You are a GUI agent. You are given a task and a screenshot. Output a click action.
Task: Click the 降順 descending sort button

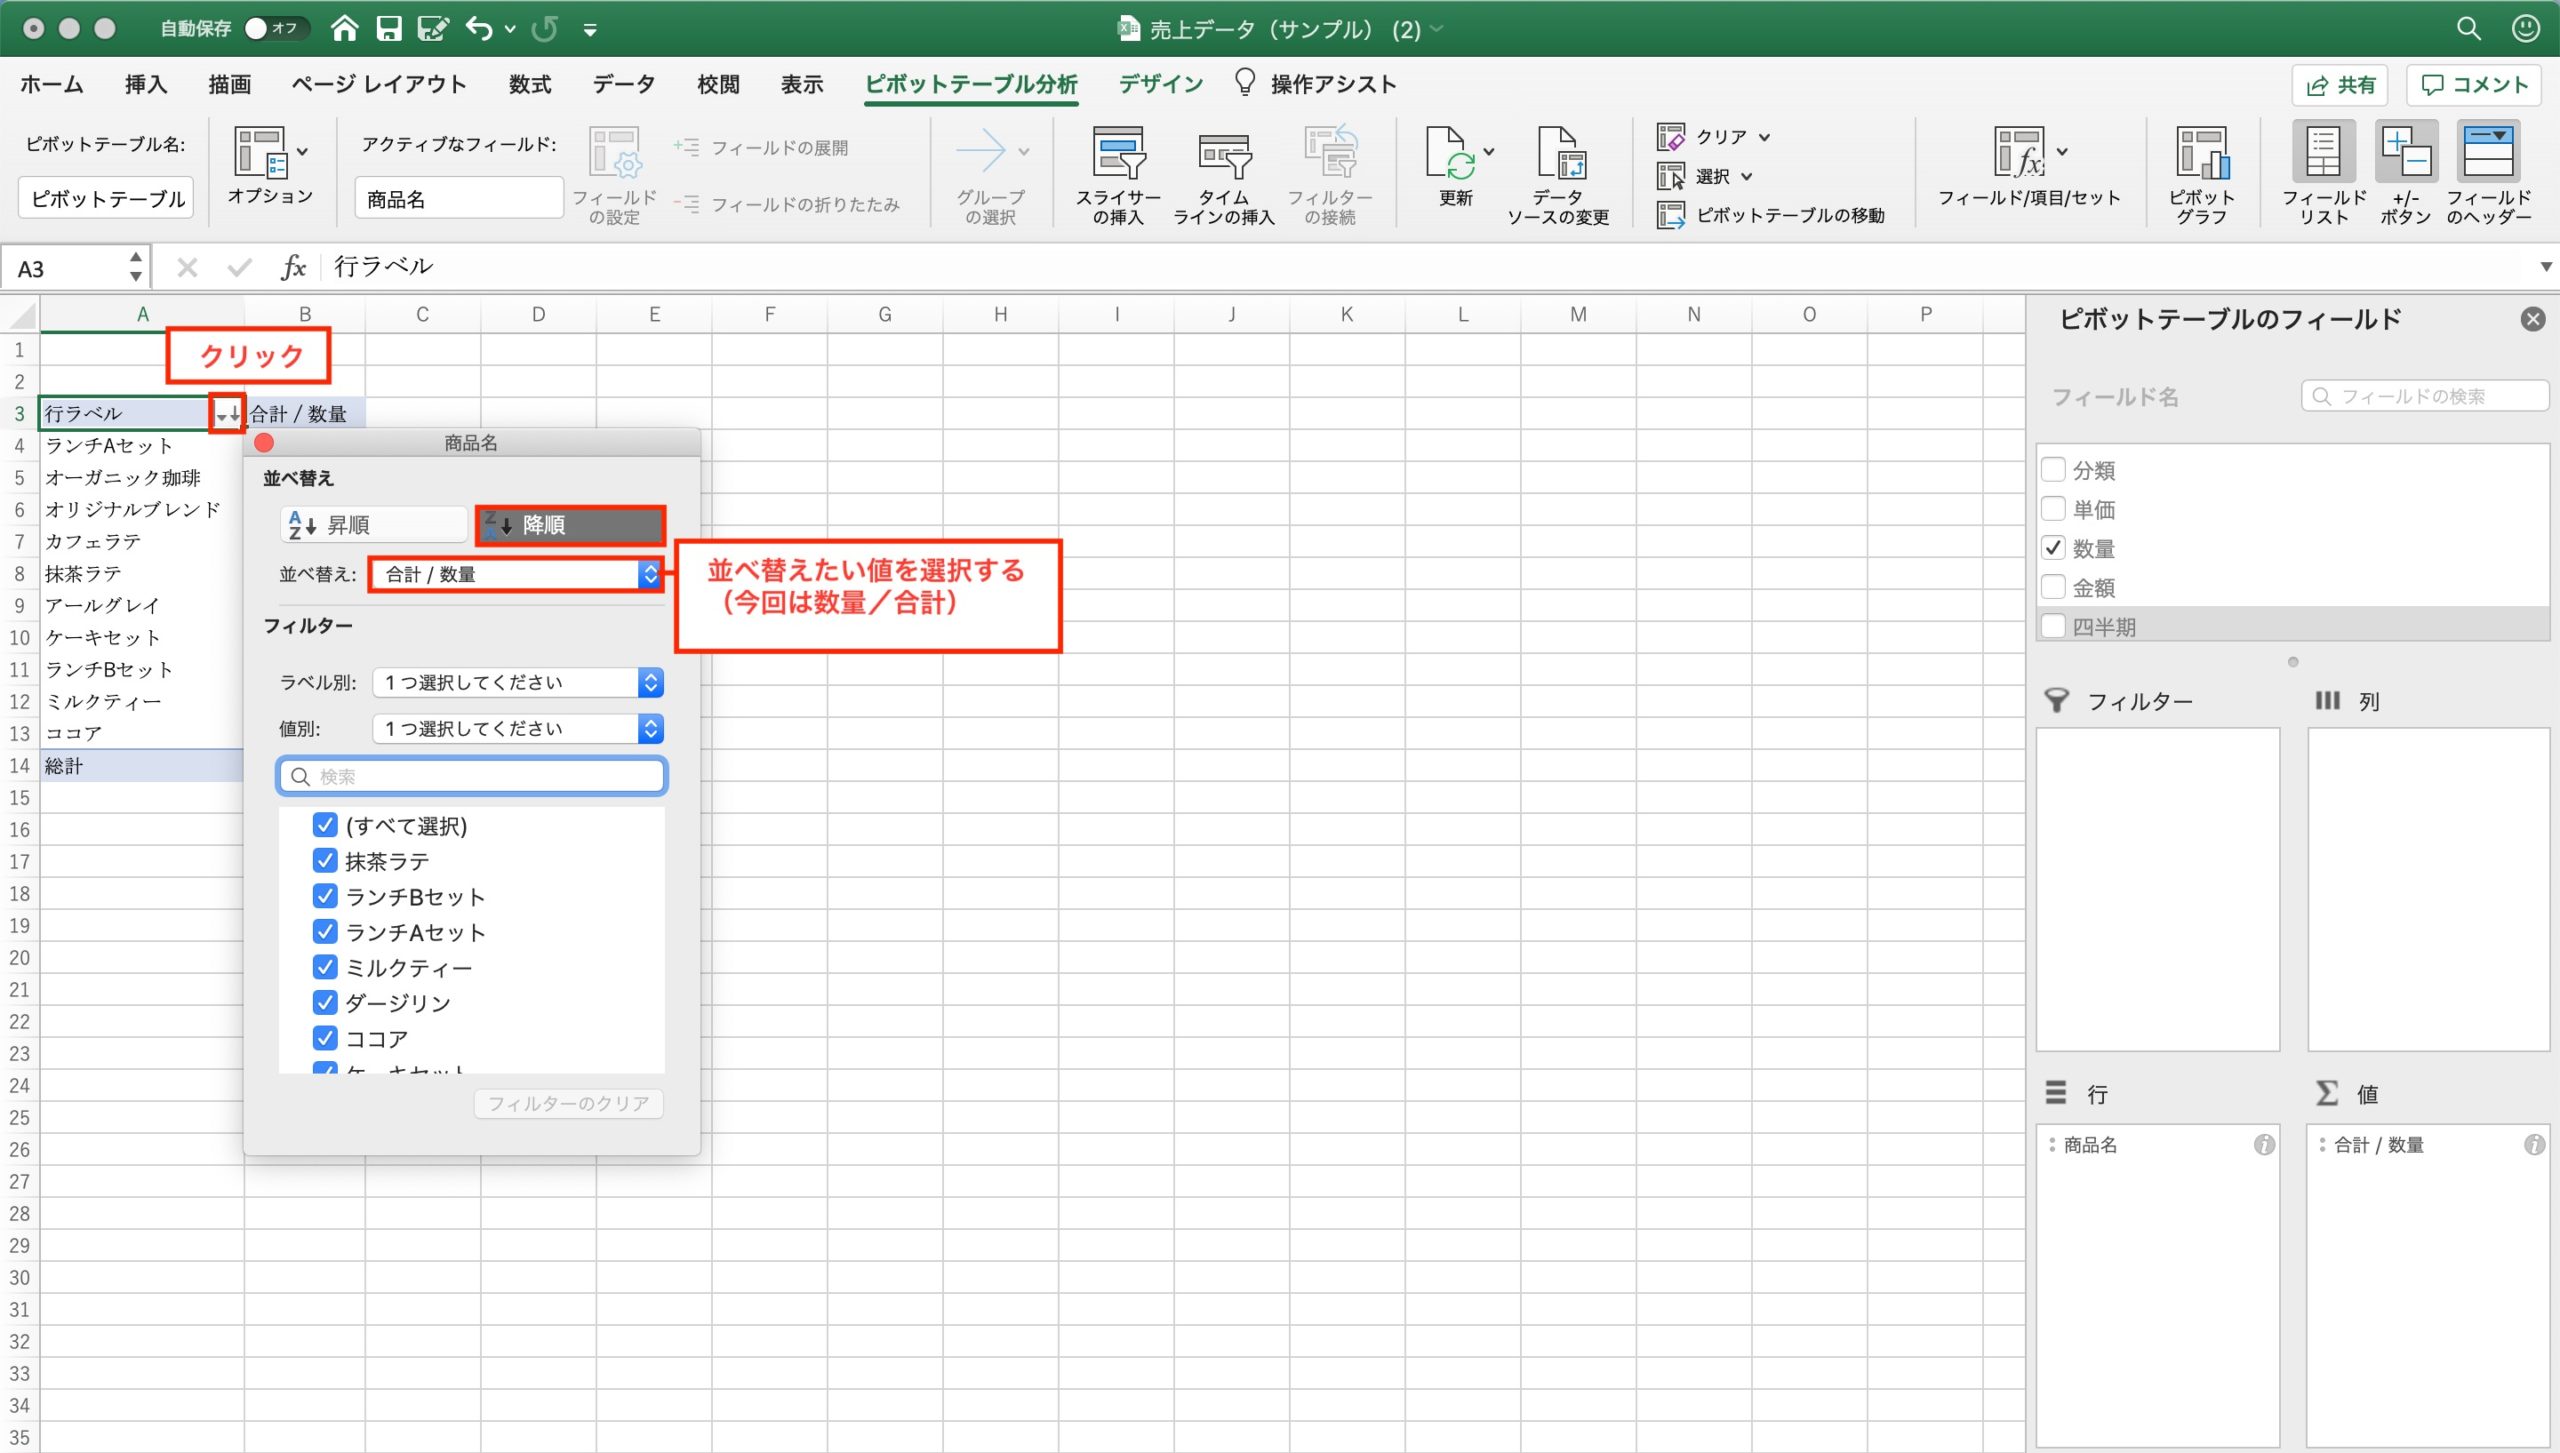pos(571,525)
